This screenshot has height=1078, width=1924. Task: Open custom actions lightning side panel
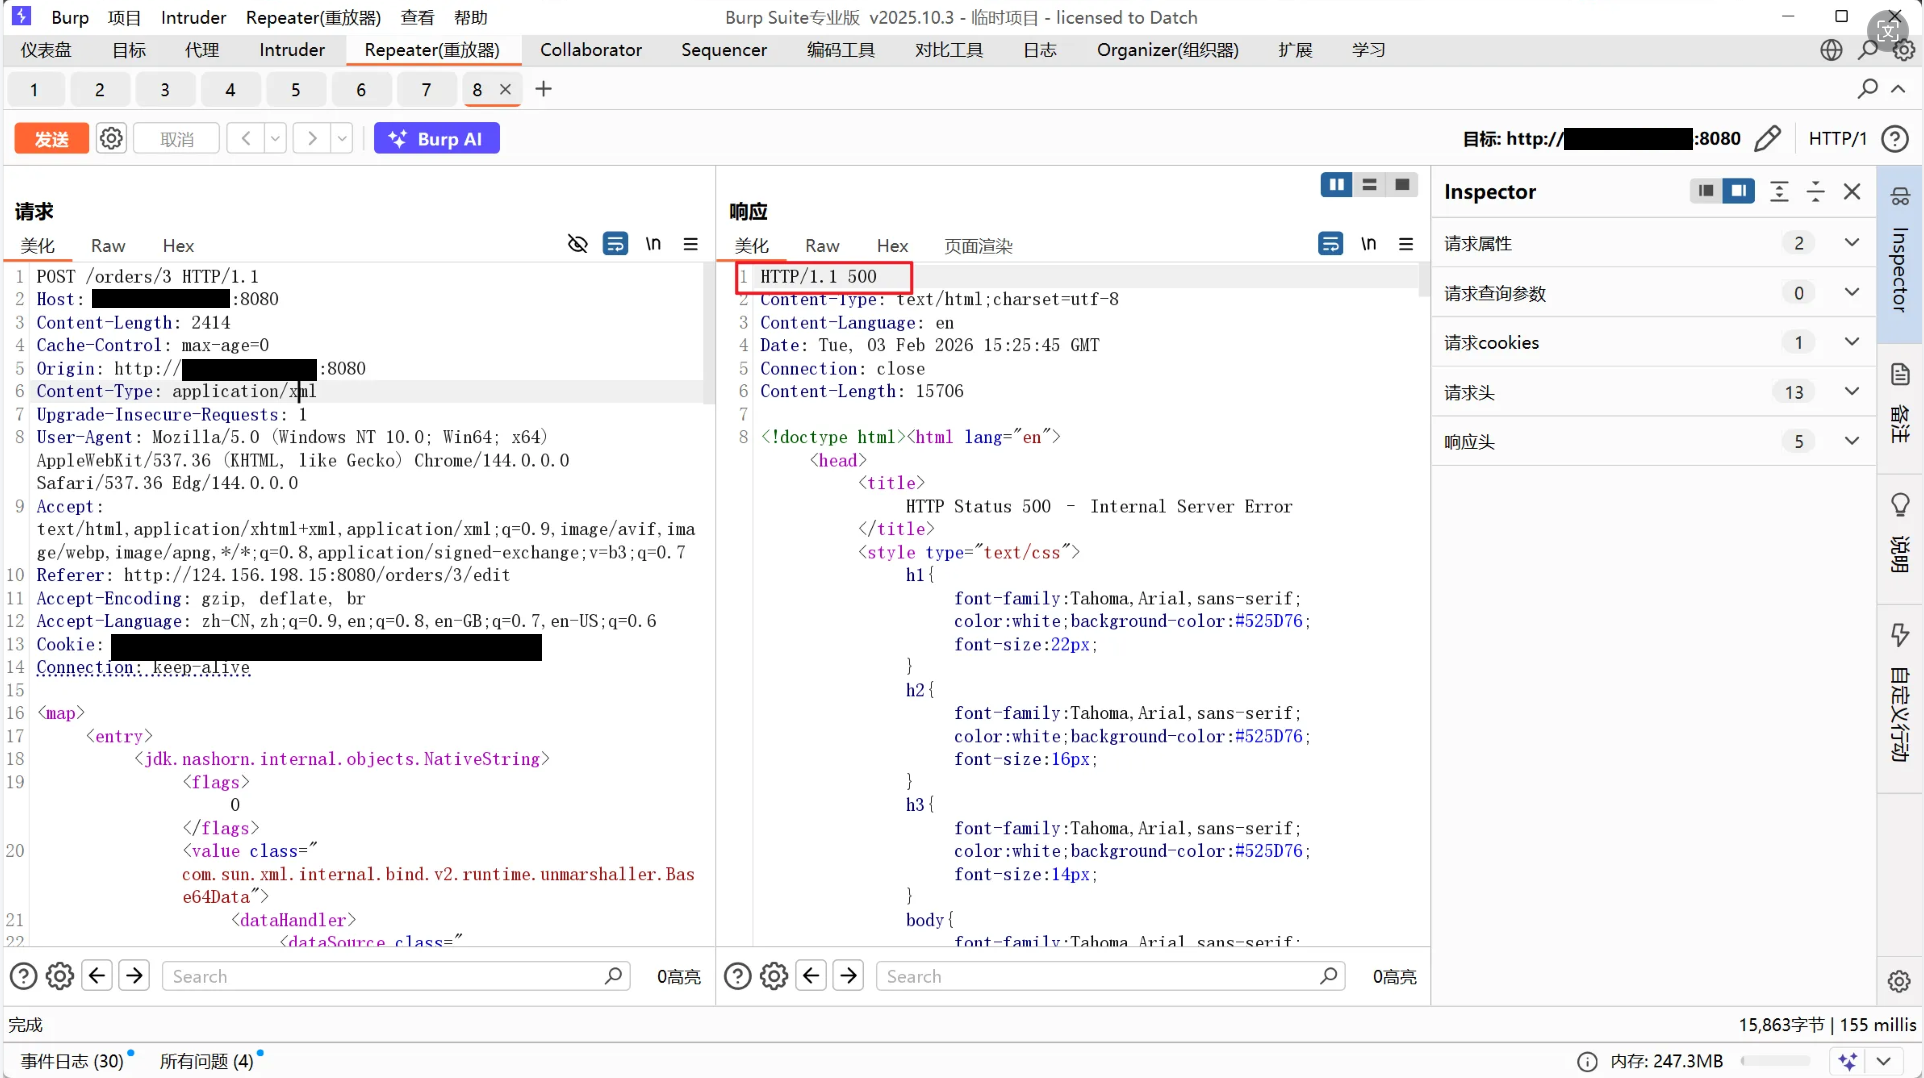1900,634
